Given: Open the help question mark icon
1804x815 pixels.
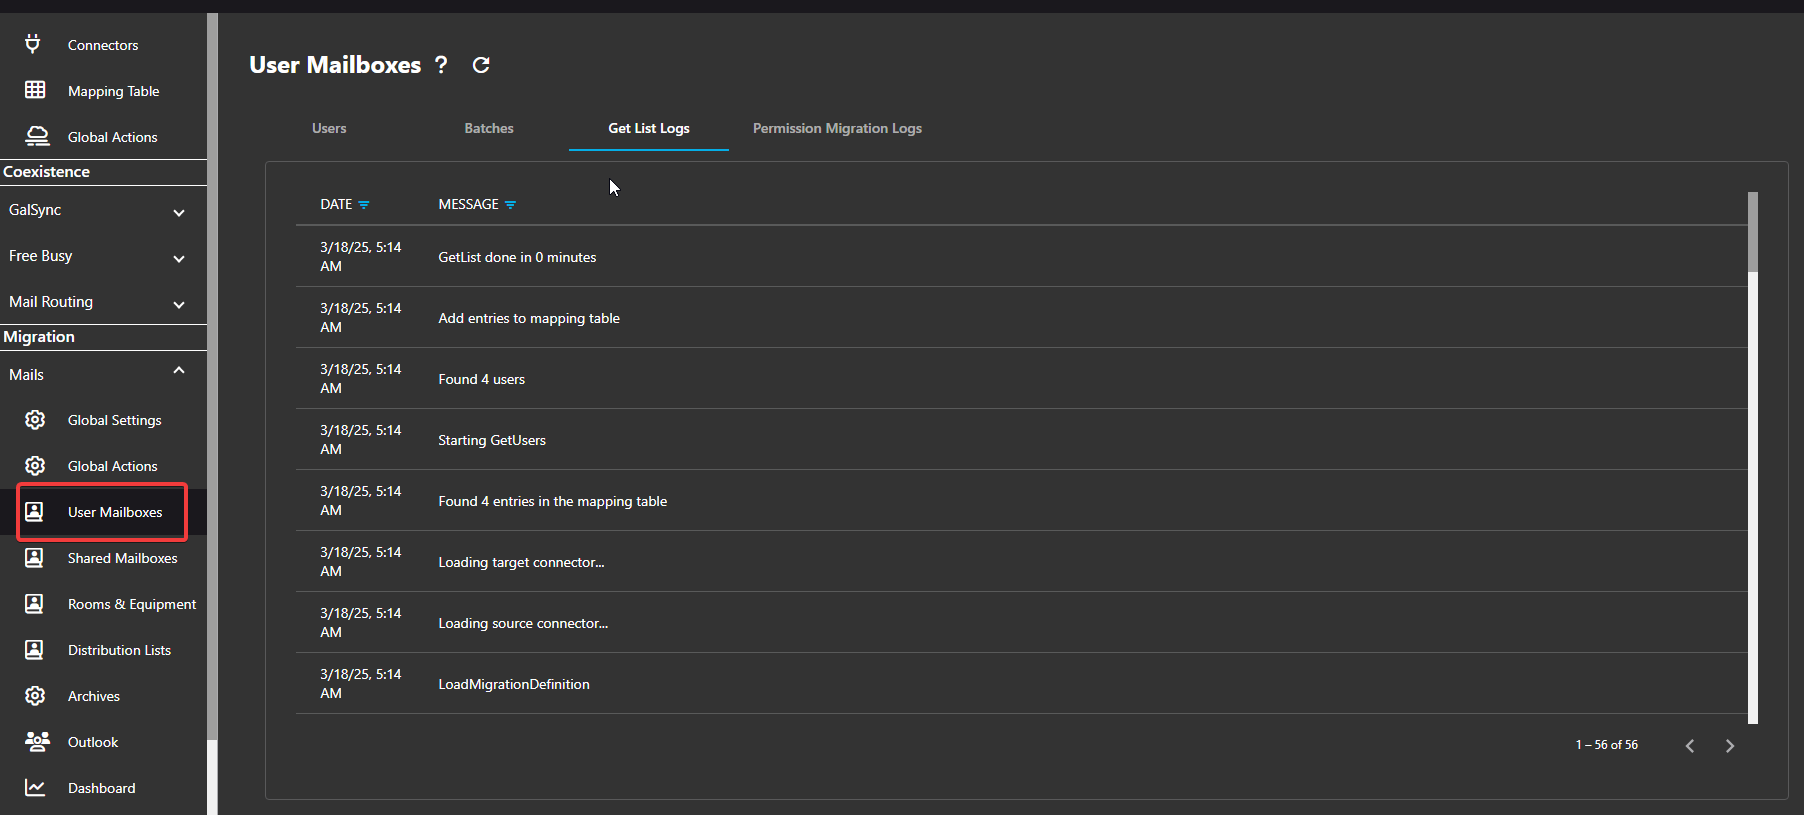Looking at the screenshot, I should click(x=441, y=65).
